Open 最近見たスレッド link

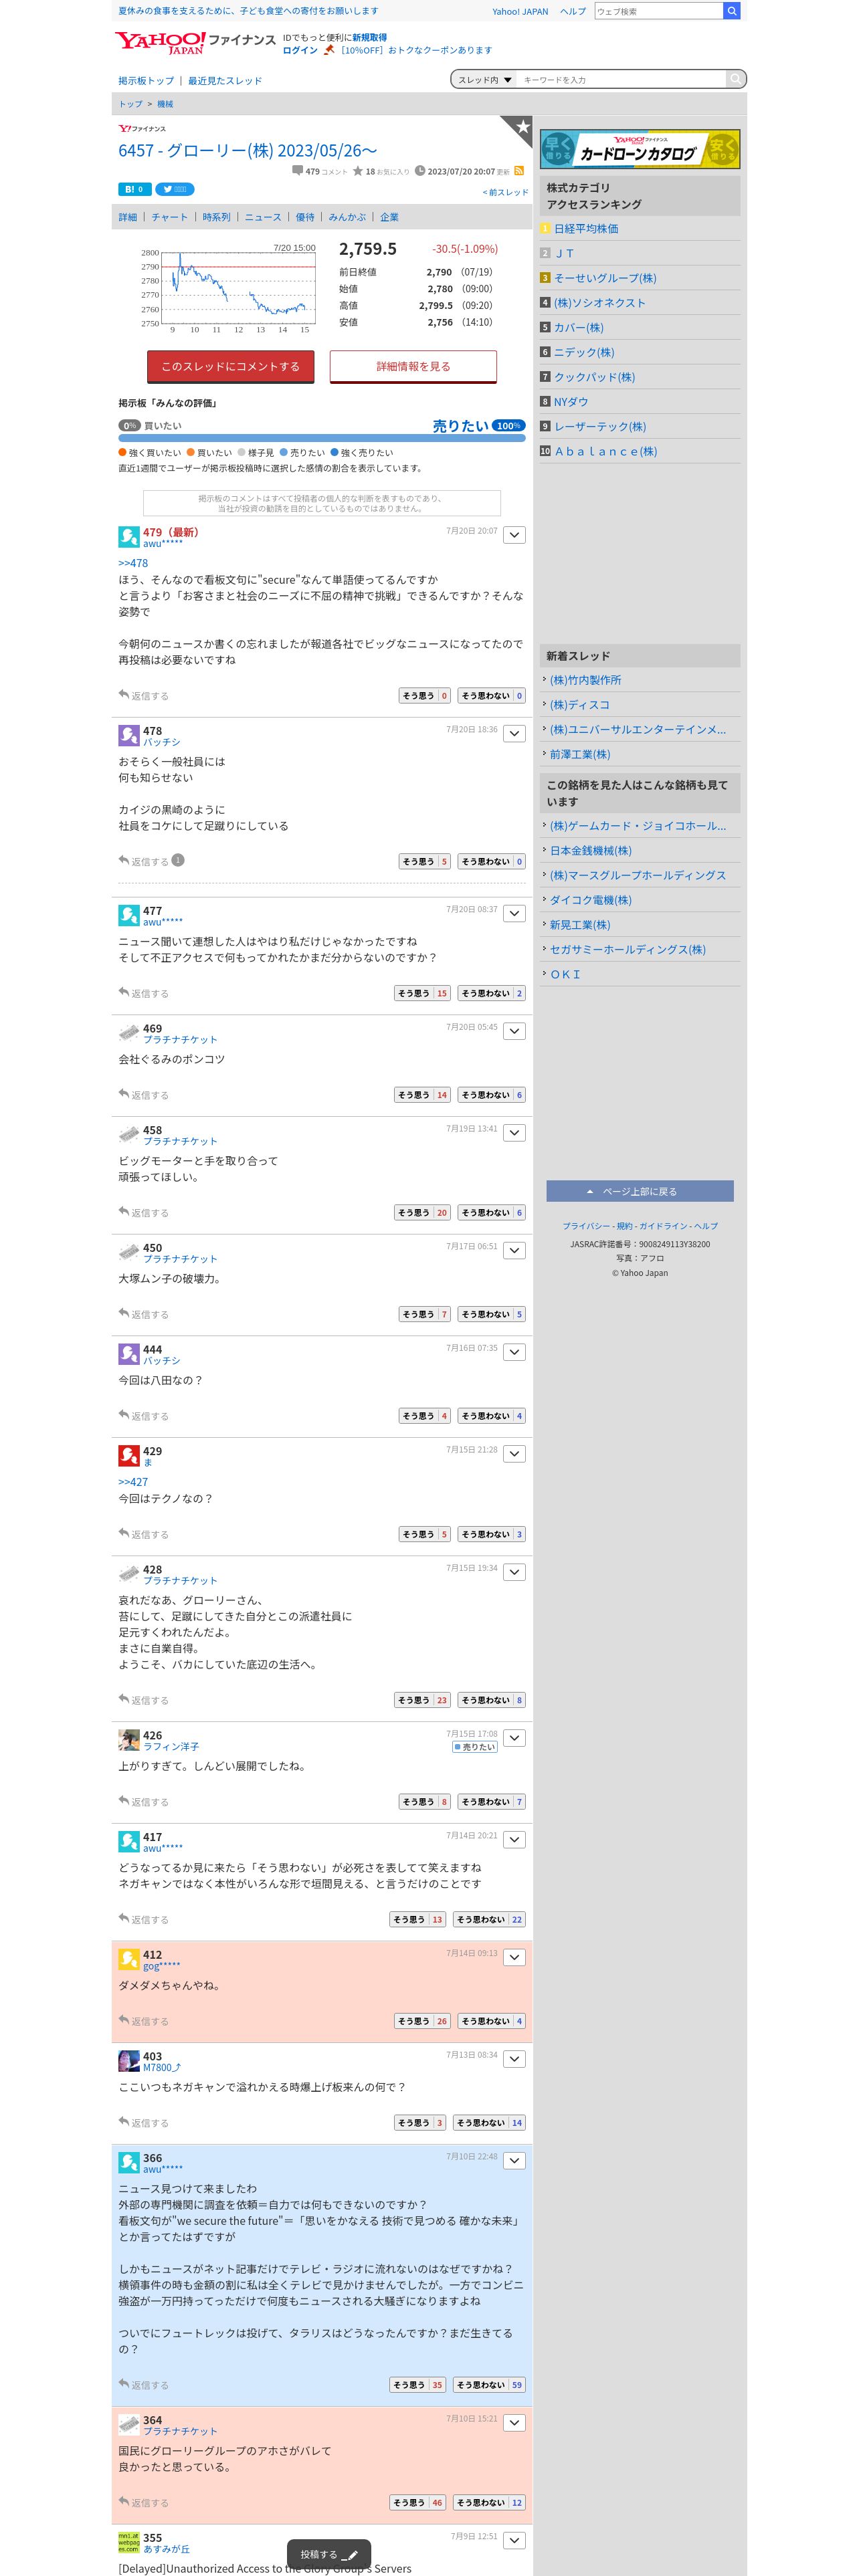pyautogui.click(x=225, y=80)
